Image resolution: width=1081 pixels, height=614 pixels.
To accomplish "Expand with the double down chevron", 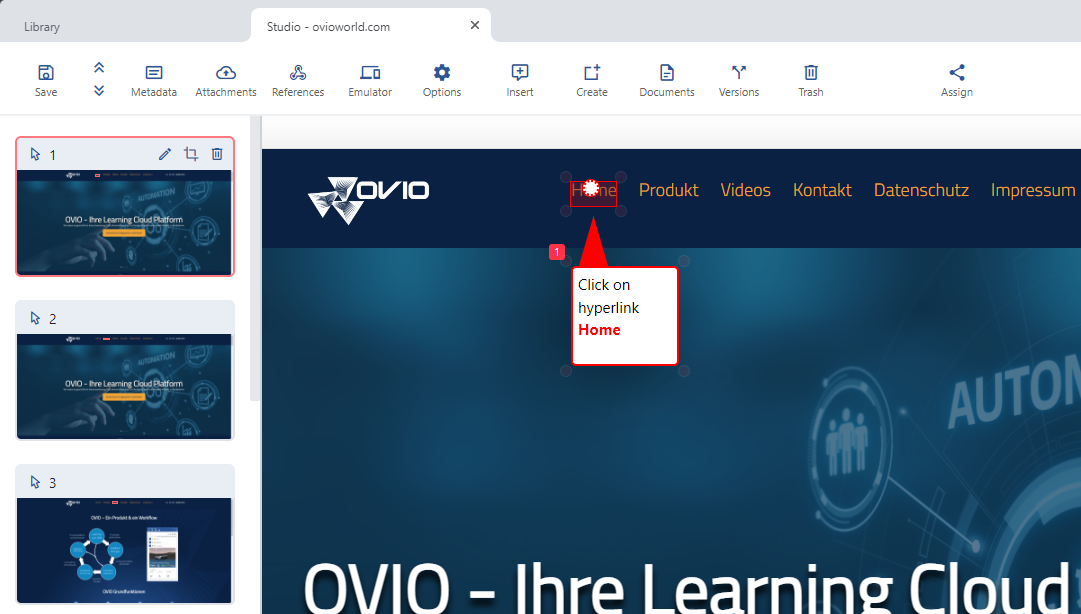I will click(99, 91).
